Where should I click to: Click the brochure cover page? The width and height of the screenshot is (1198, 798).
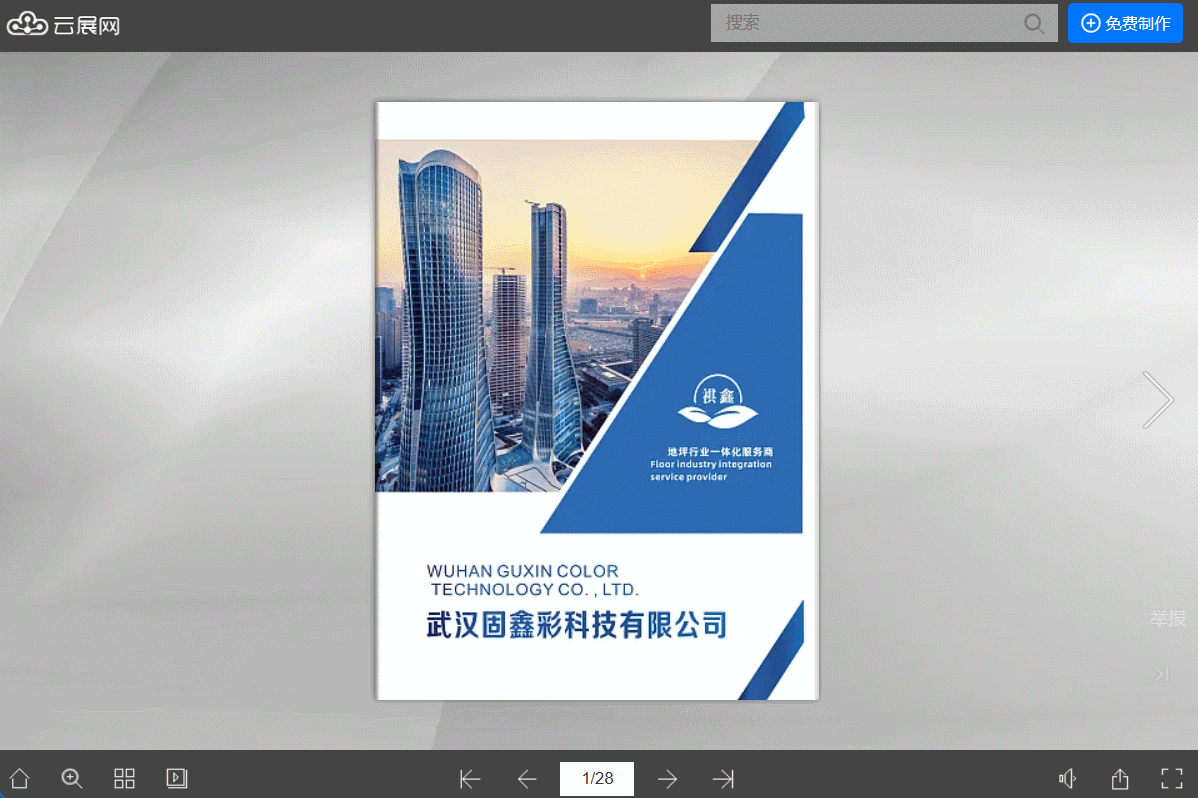597,400
